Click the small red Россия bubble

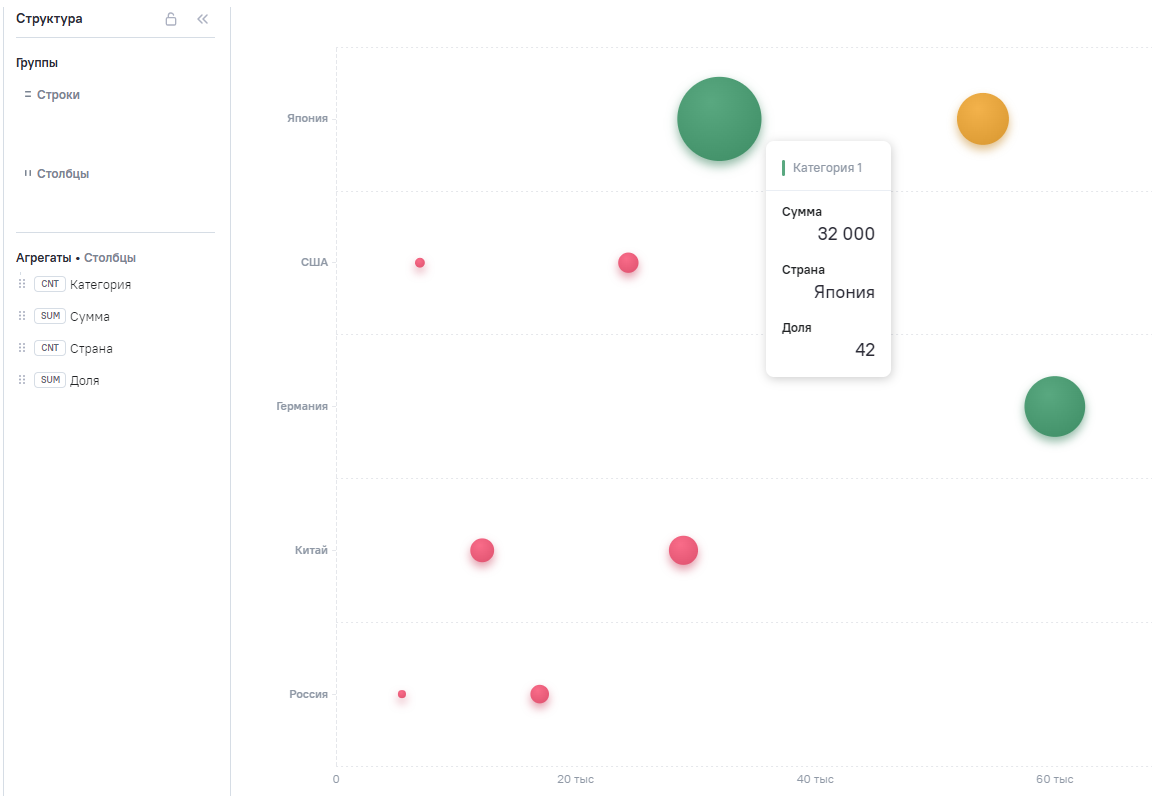click(402, 694)
